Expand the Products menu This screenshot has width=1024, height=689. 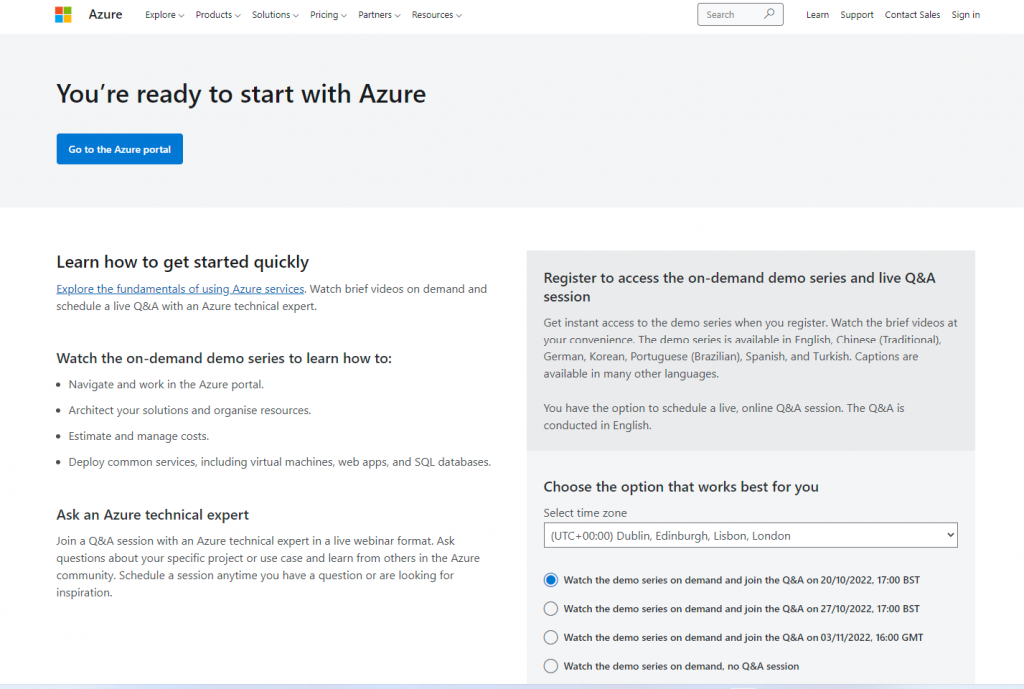[218, 15]
